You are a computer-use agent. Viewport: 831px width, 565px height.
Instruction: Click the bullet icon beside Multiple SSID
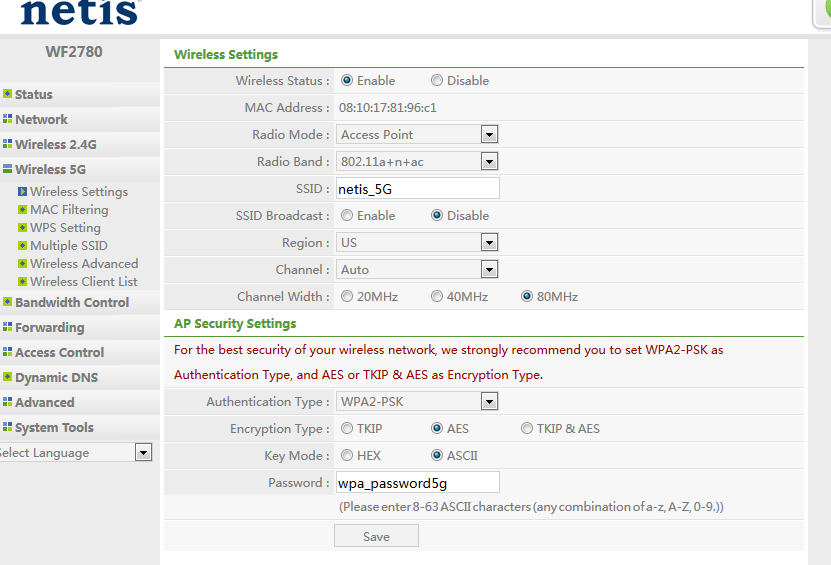[22, 245]
